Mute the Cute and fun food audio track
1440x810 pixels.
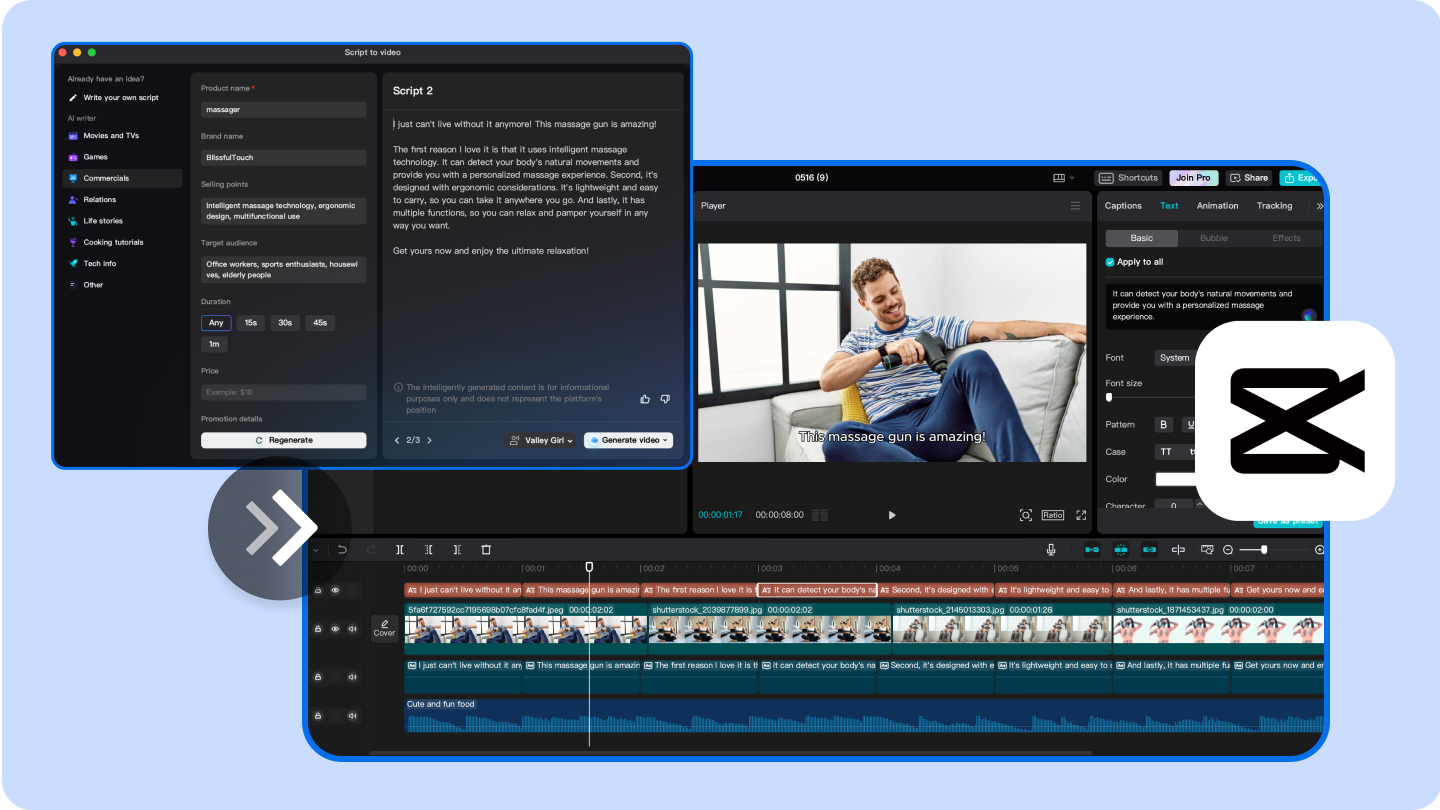[x=352, y=716]
